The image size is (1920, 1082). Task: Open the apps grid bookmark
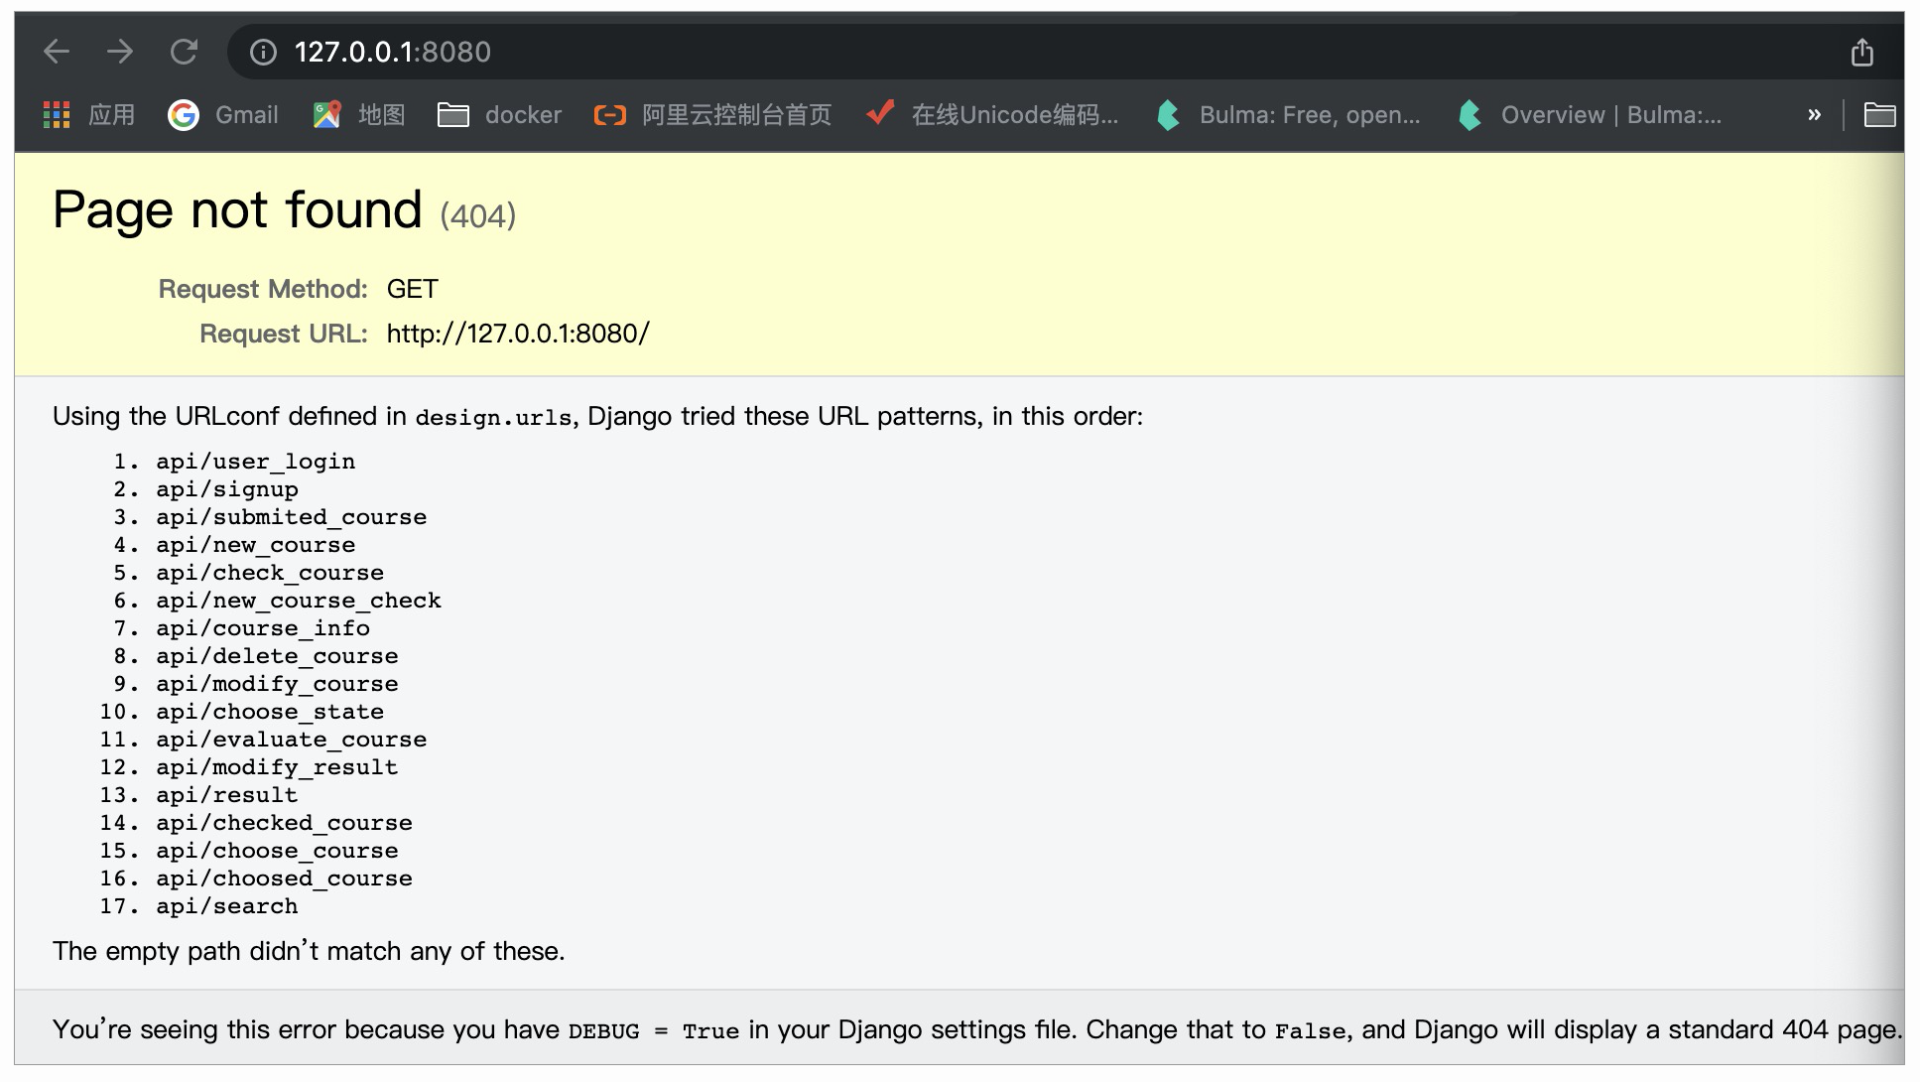pyautogui.click(x=88, y=115)
